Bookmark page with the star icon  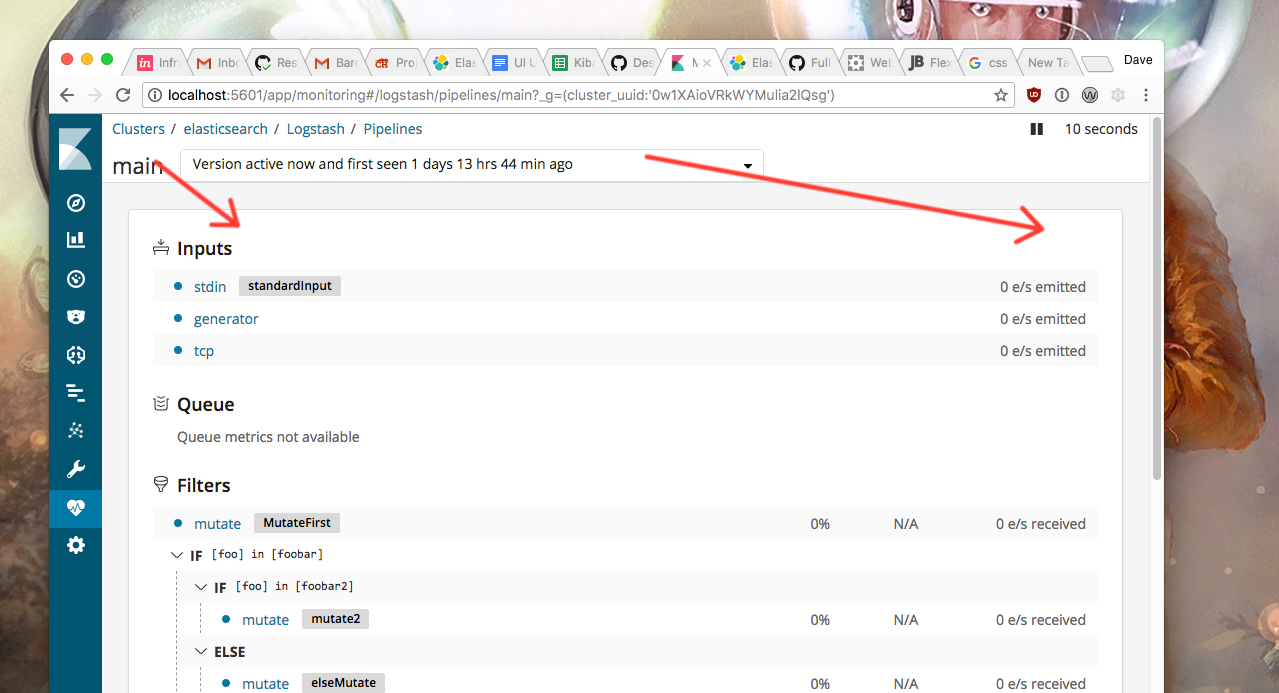(x=1001, y=95)
